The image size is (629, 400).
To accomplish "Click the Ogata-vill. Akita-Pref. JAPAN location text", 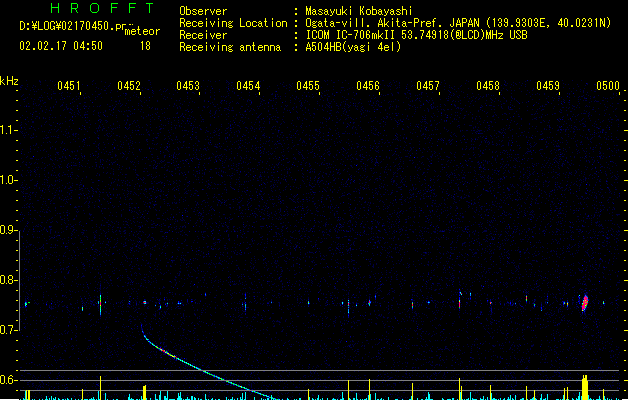I will tap(458, 23).
